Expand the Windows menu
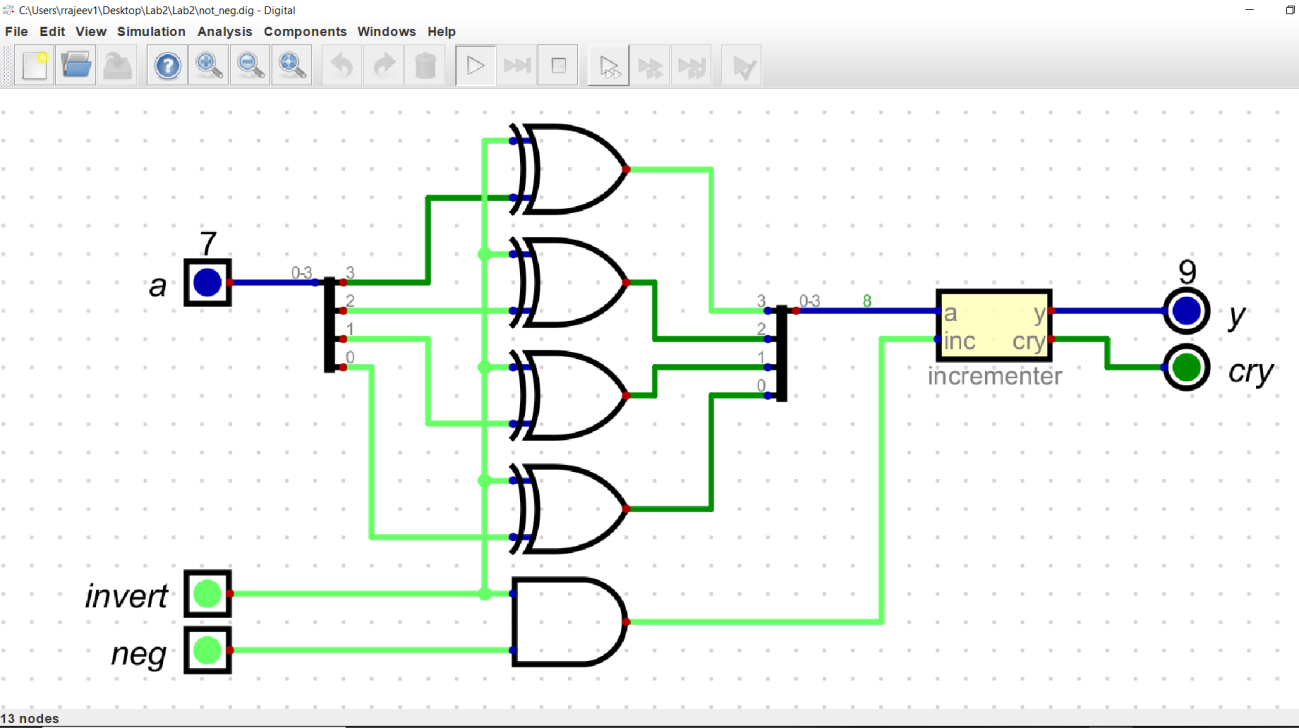The width and height of the screenshot is (1299, 728). [x=386, y=31]
